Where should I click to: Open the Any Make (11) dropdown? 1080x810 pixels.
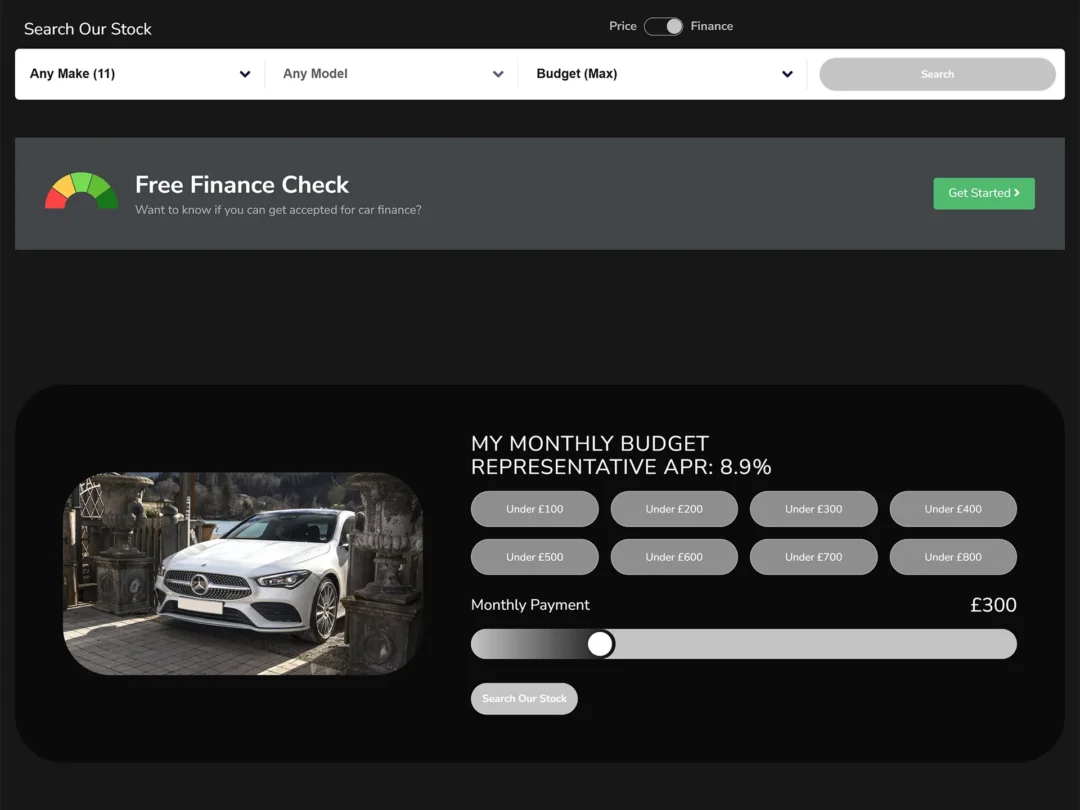[x=130, y=74]
